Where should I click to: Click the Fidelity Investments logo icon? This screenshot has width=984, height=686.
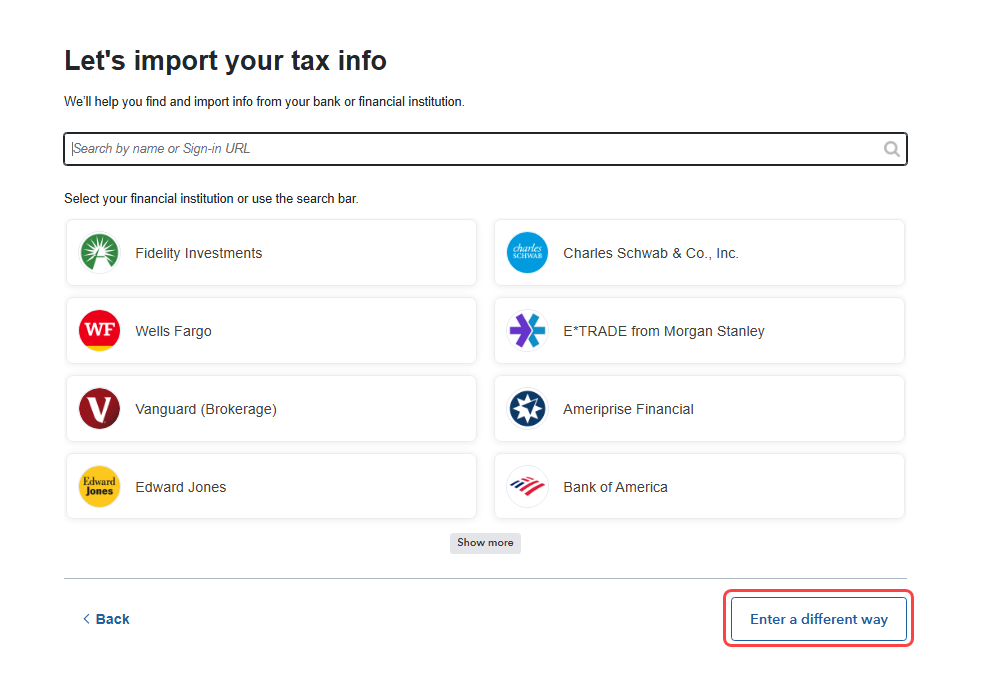[x=99, y=252]
